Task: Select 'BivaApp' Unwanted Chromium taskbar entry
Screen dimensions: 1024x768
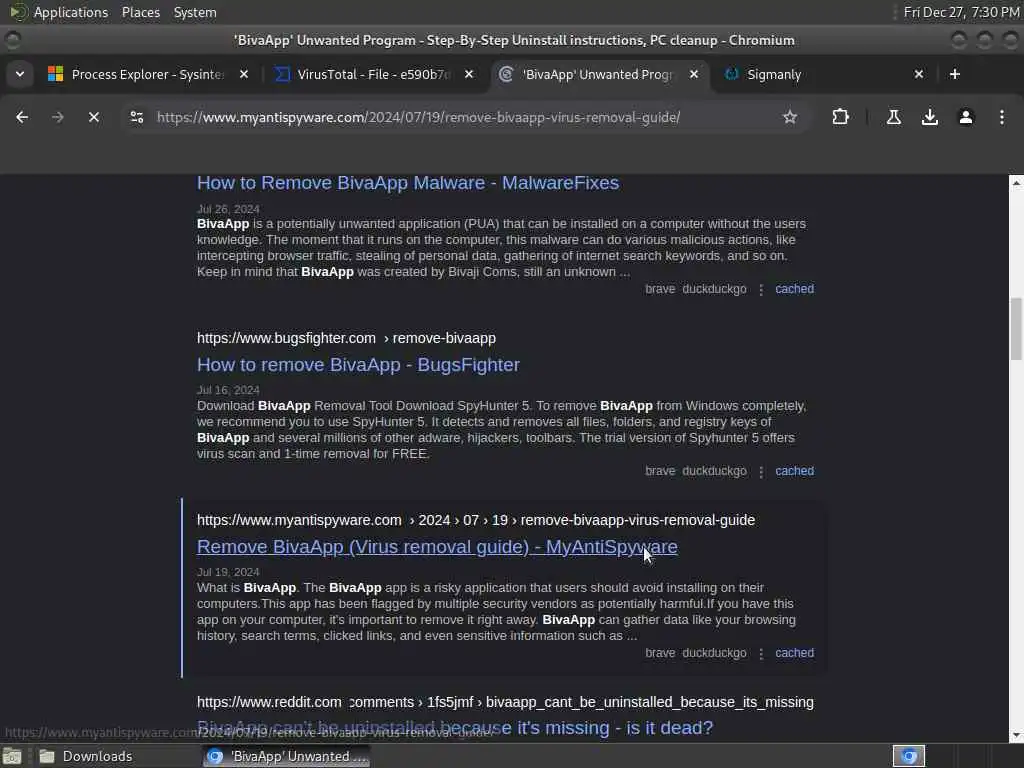Action: [286, 756]
